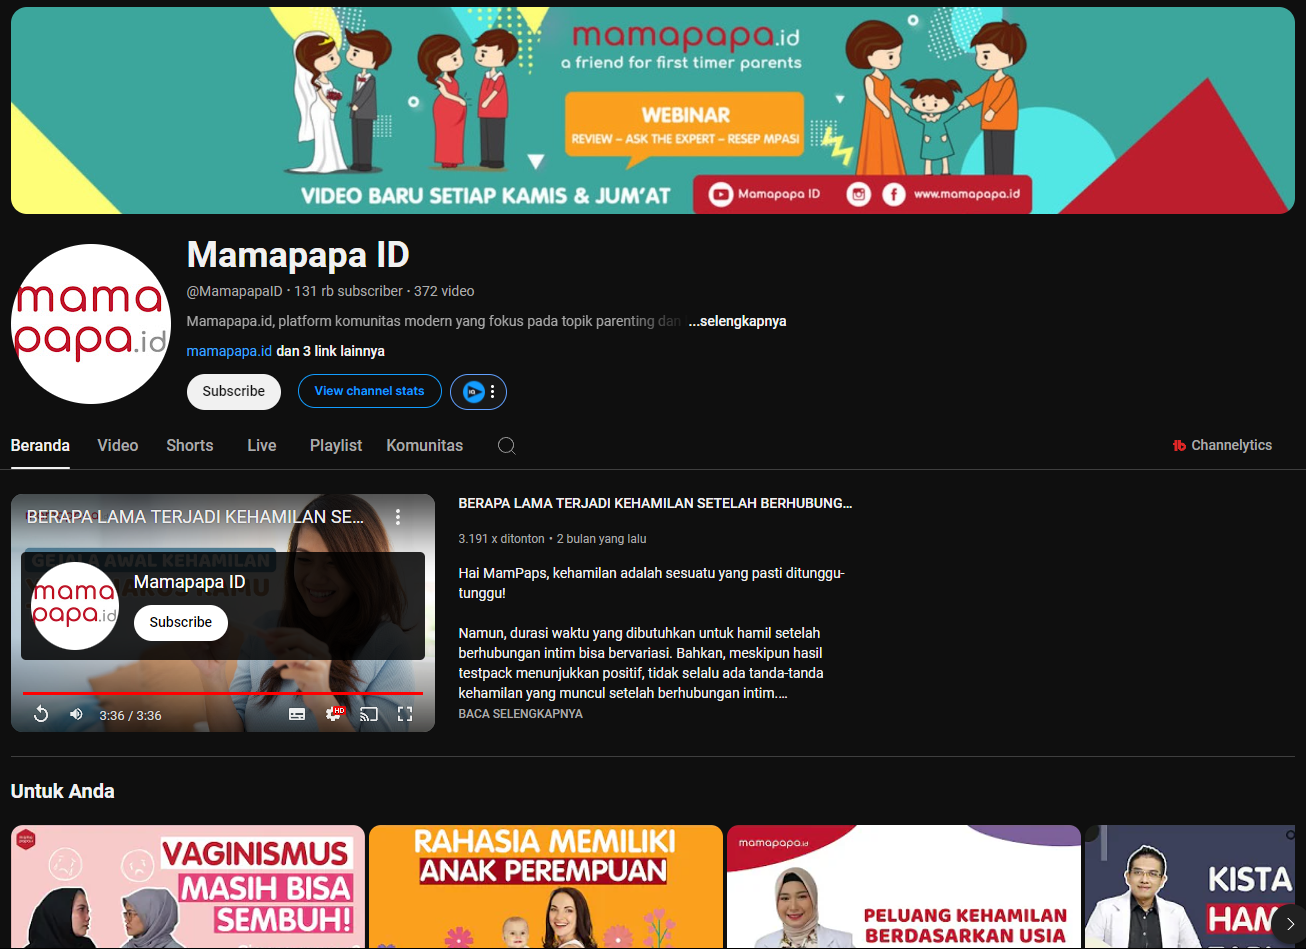This screenshot has width=1306, height=949.
Task: Expand video description via BACA SELENGKAPNYA
Action: 520,714
